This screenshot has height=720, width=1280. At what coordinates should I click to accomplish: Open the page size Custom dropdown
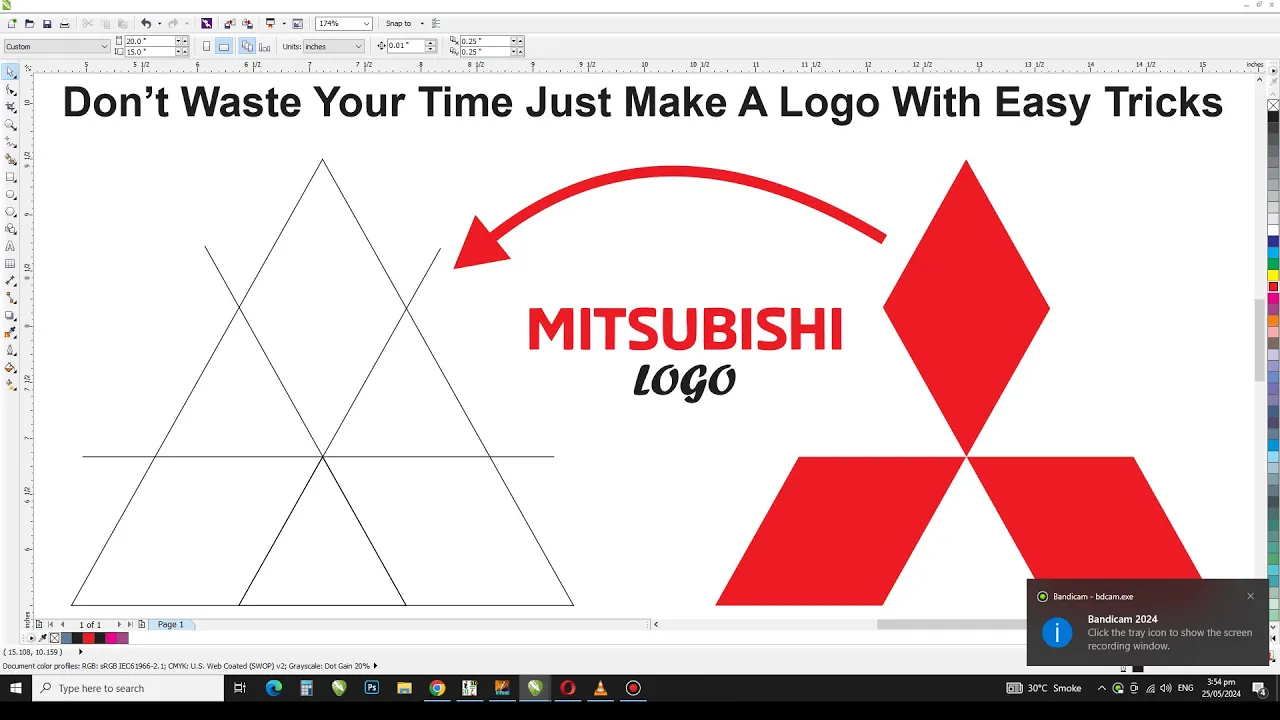point(104,46)
